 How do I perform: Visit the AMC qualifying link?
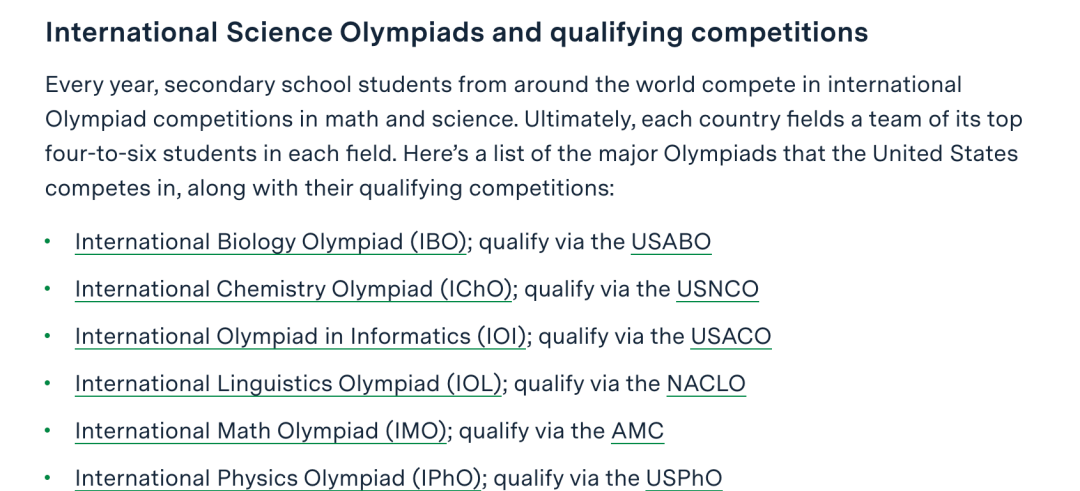tap(638, 431)
